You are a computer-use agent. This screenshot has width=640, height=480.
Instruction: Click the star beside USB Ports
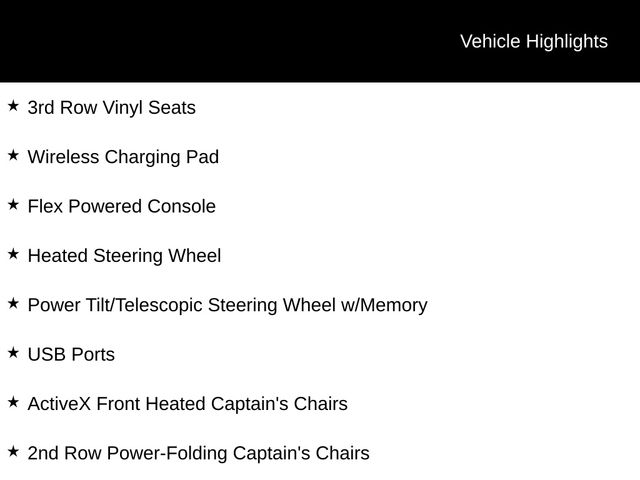[13, 353]
